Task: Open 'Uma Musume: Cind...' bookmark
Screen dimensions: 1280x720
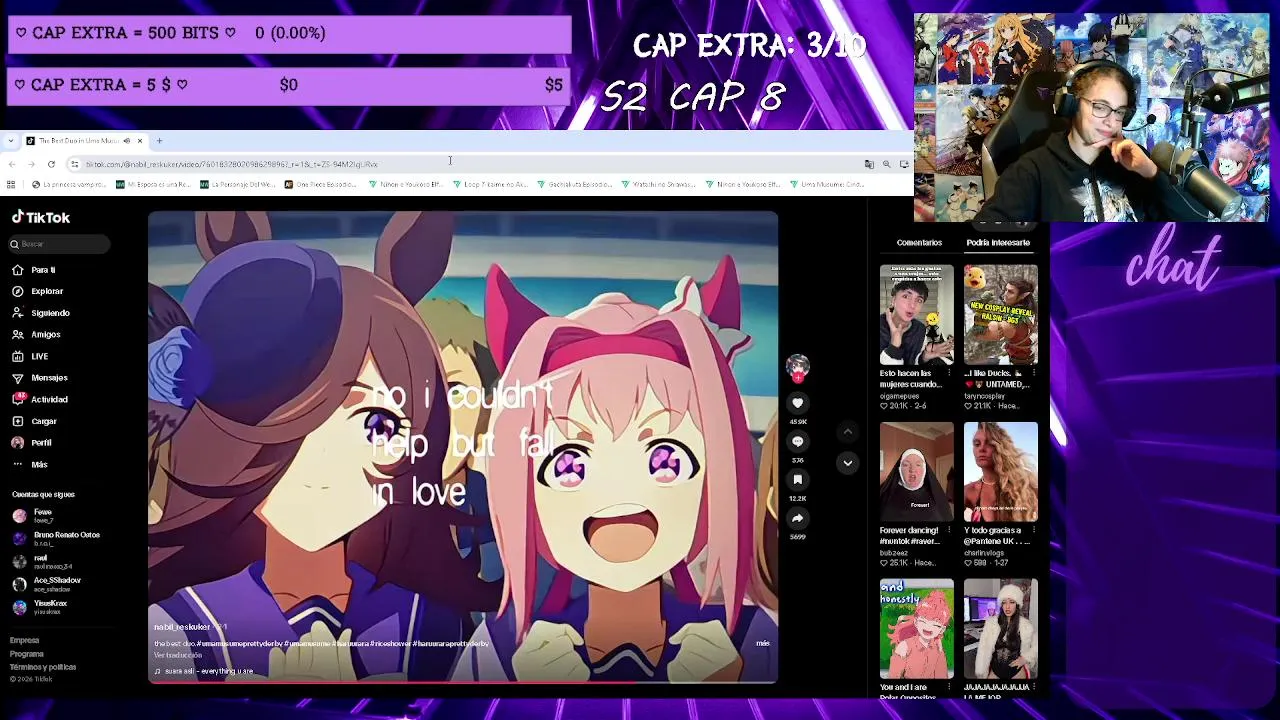Action: [x=827, y=184]
